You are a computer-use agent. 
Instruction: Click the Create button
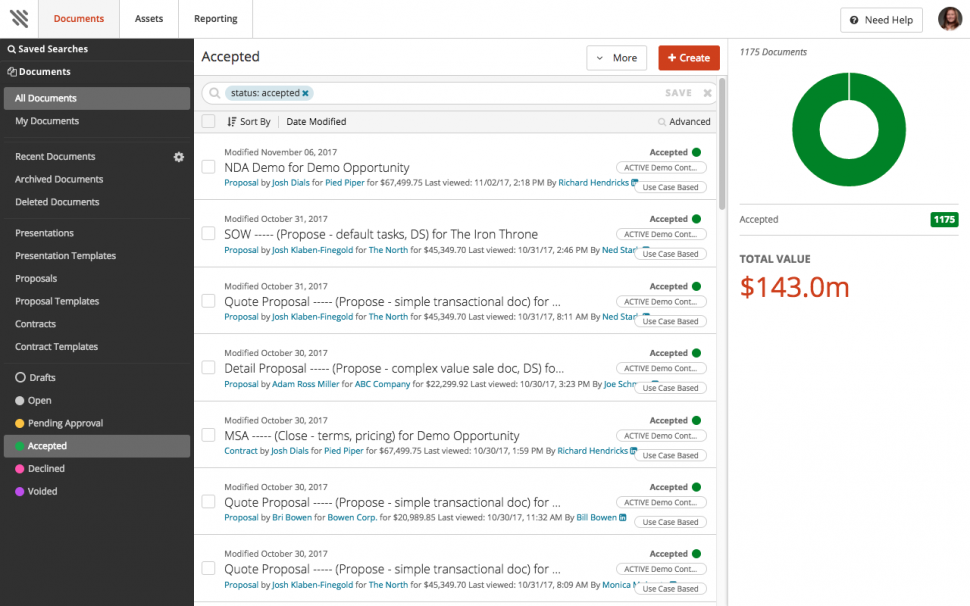689,58
